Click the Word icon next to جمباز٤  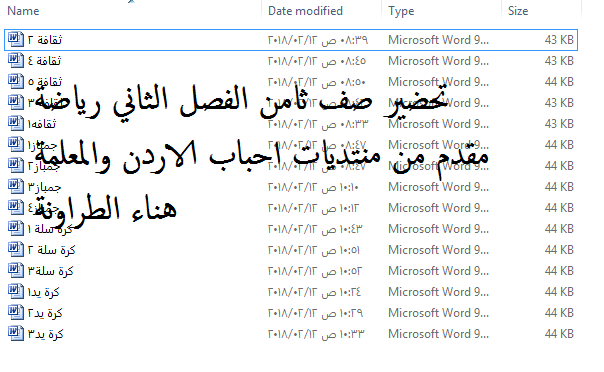click(16, 208)
